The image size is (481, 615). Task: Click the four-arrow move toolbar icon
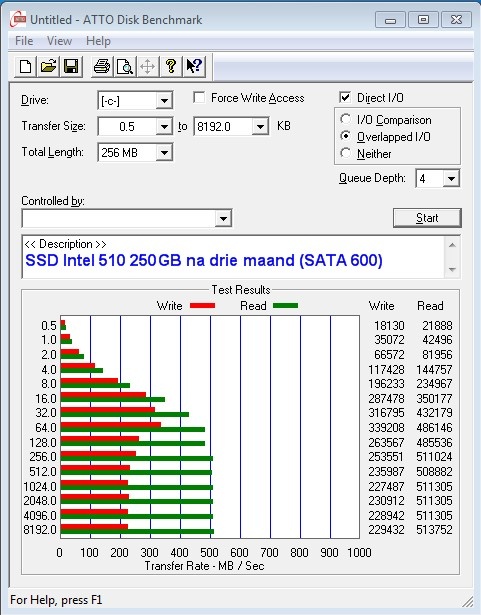[148, 66]
